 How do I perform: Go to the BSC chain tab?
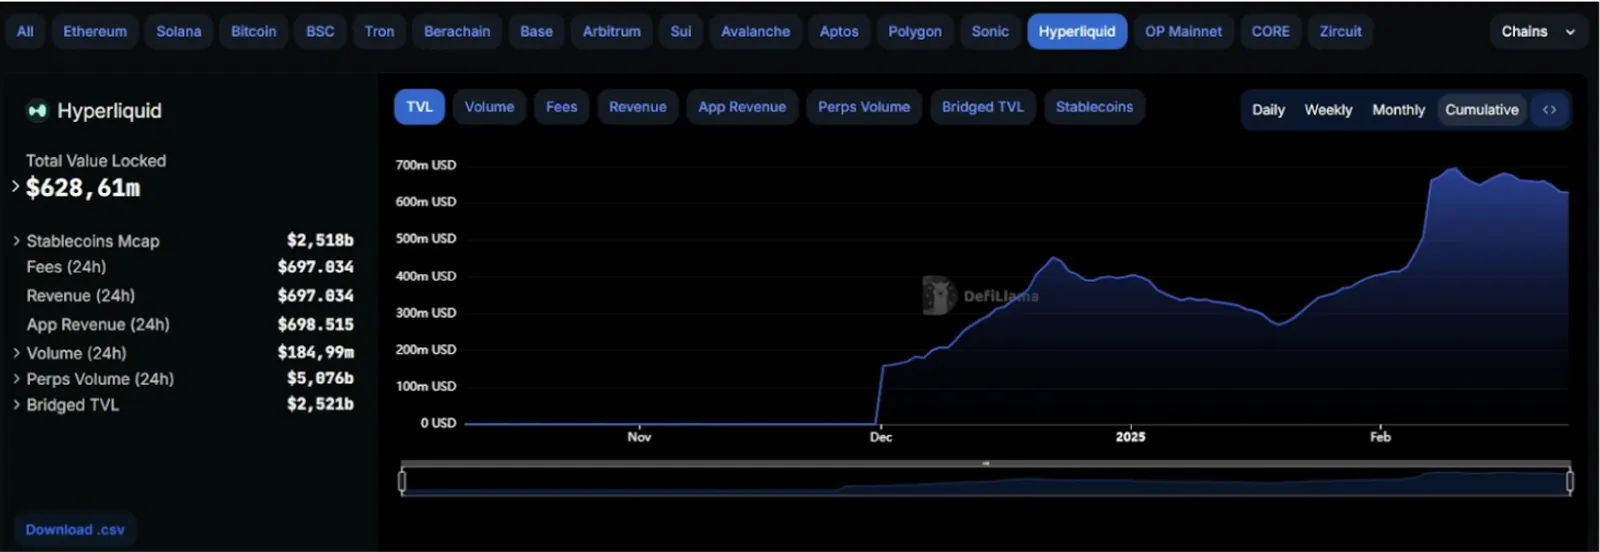point(320,32)
